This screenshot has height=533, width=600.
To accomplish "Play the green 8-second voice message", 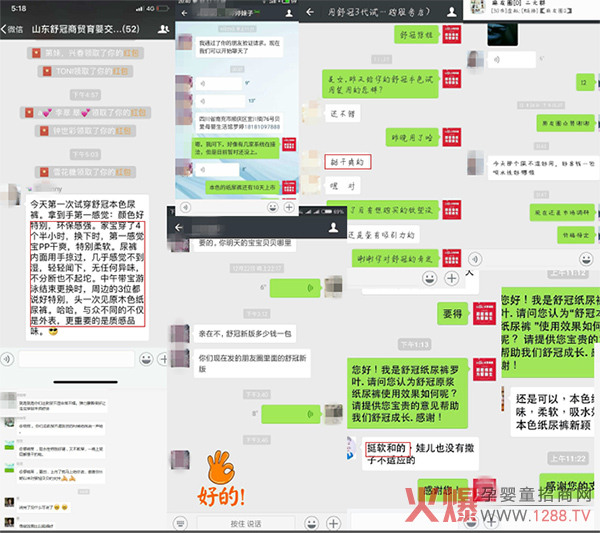I will pos(291,414).
